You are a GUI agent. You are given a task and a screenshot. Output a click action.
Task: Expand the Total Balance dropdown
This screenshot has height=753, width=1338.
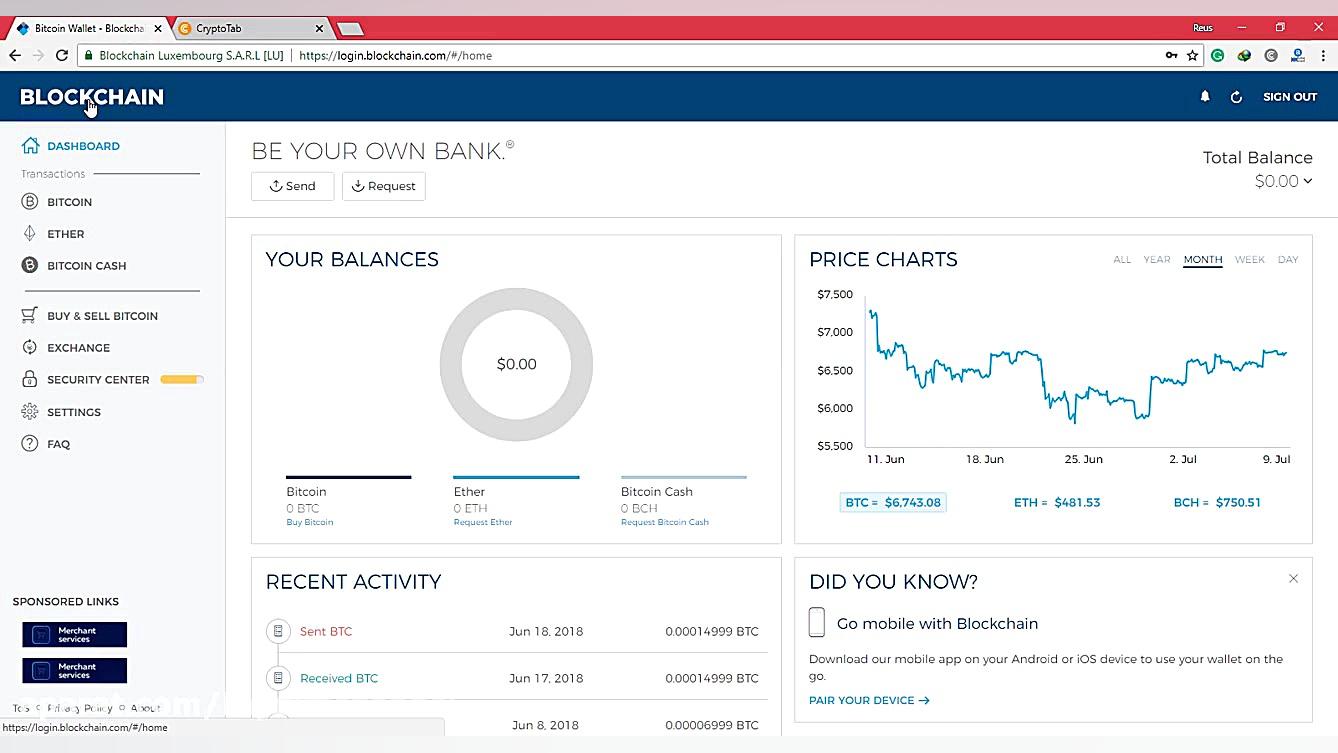click(x=1284, y=181)
